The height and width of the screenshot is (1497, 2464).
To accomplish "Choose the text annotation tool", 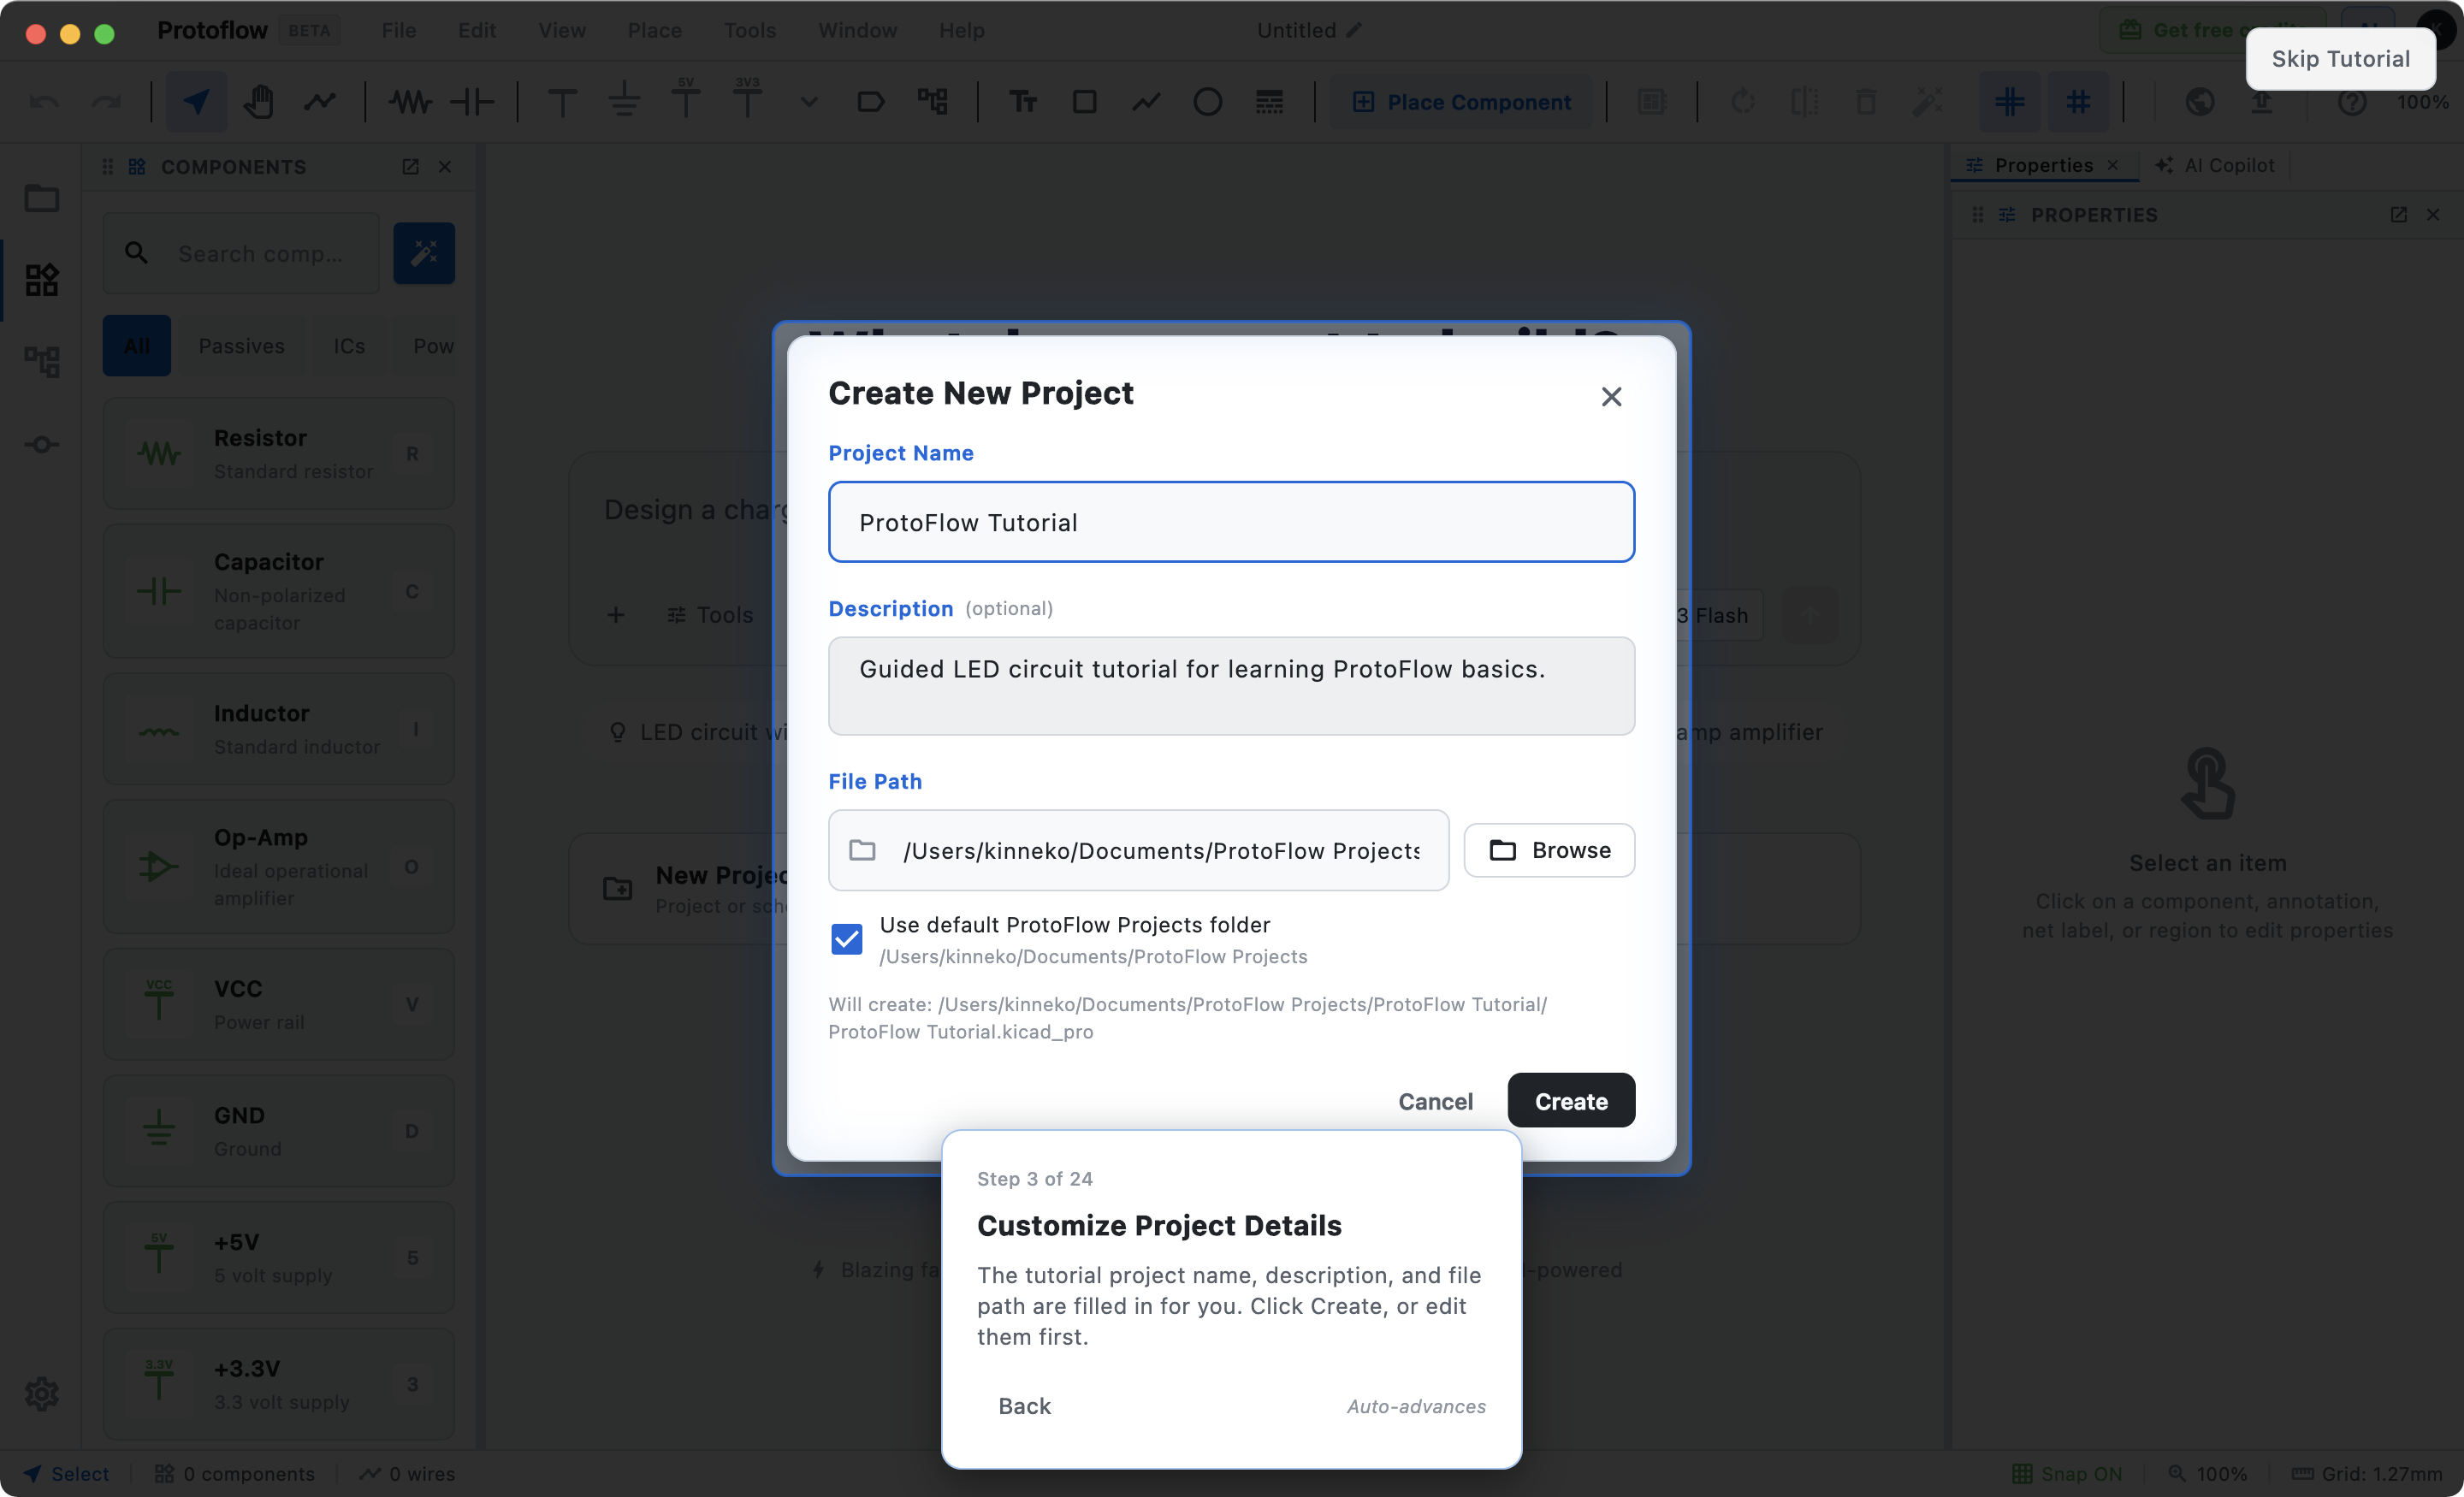I will (1022, 102).
